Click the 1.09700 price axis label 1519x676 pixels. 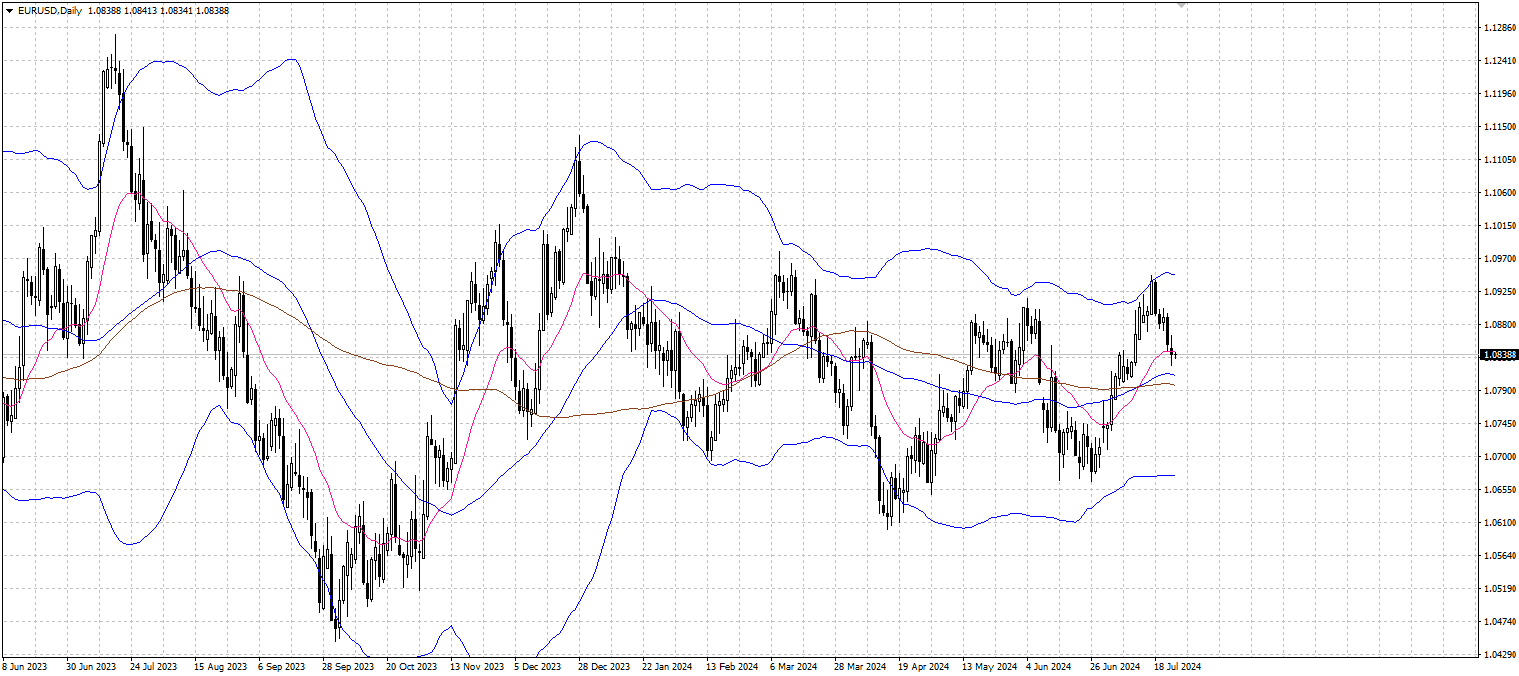click(x=1500, y=259)
